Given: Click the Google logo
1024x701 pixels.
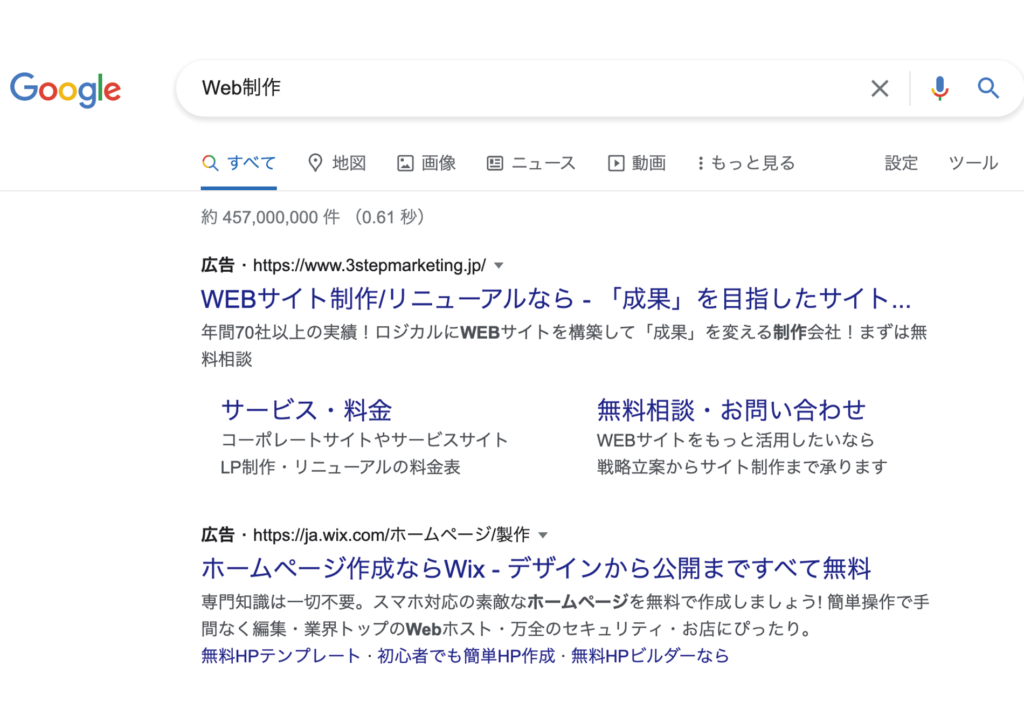Looking at the screenshot, I should tap(65, 90).
